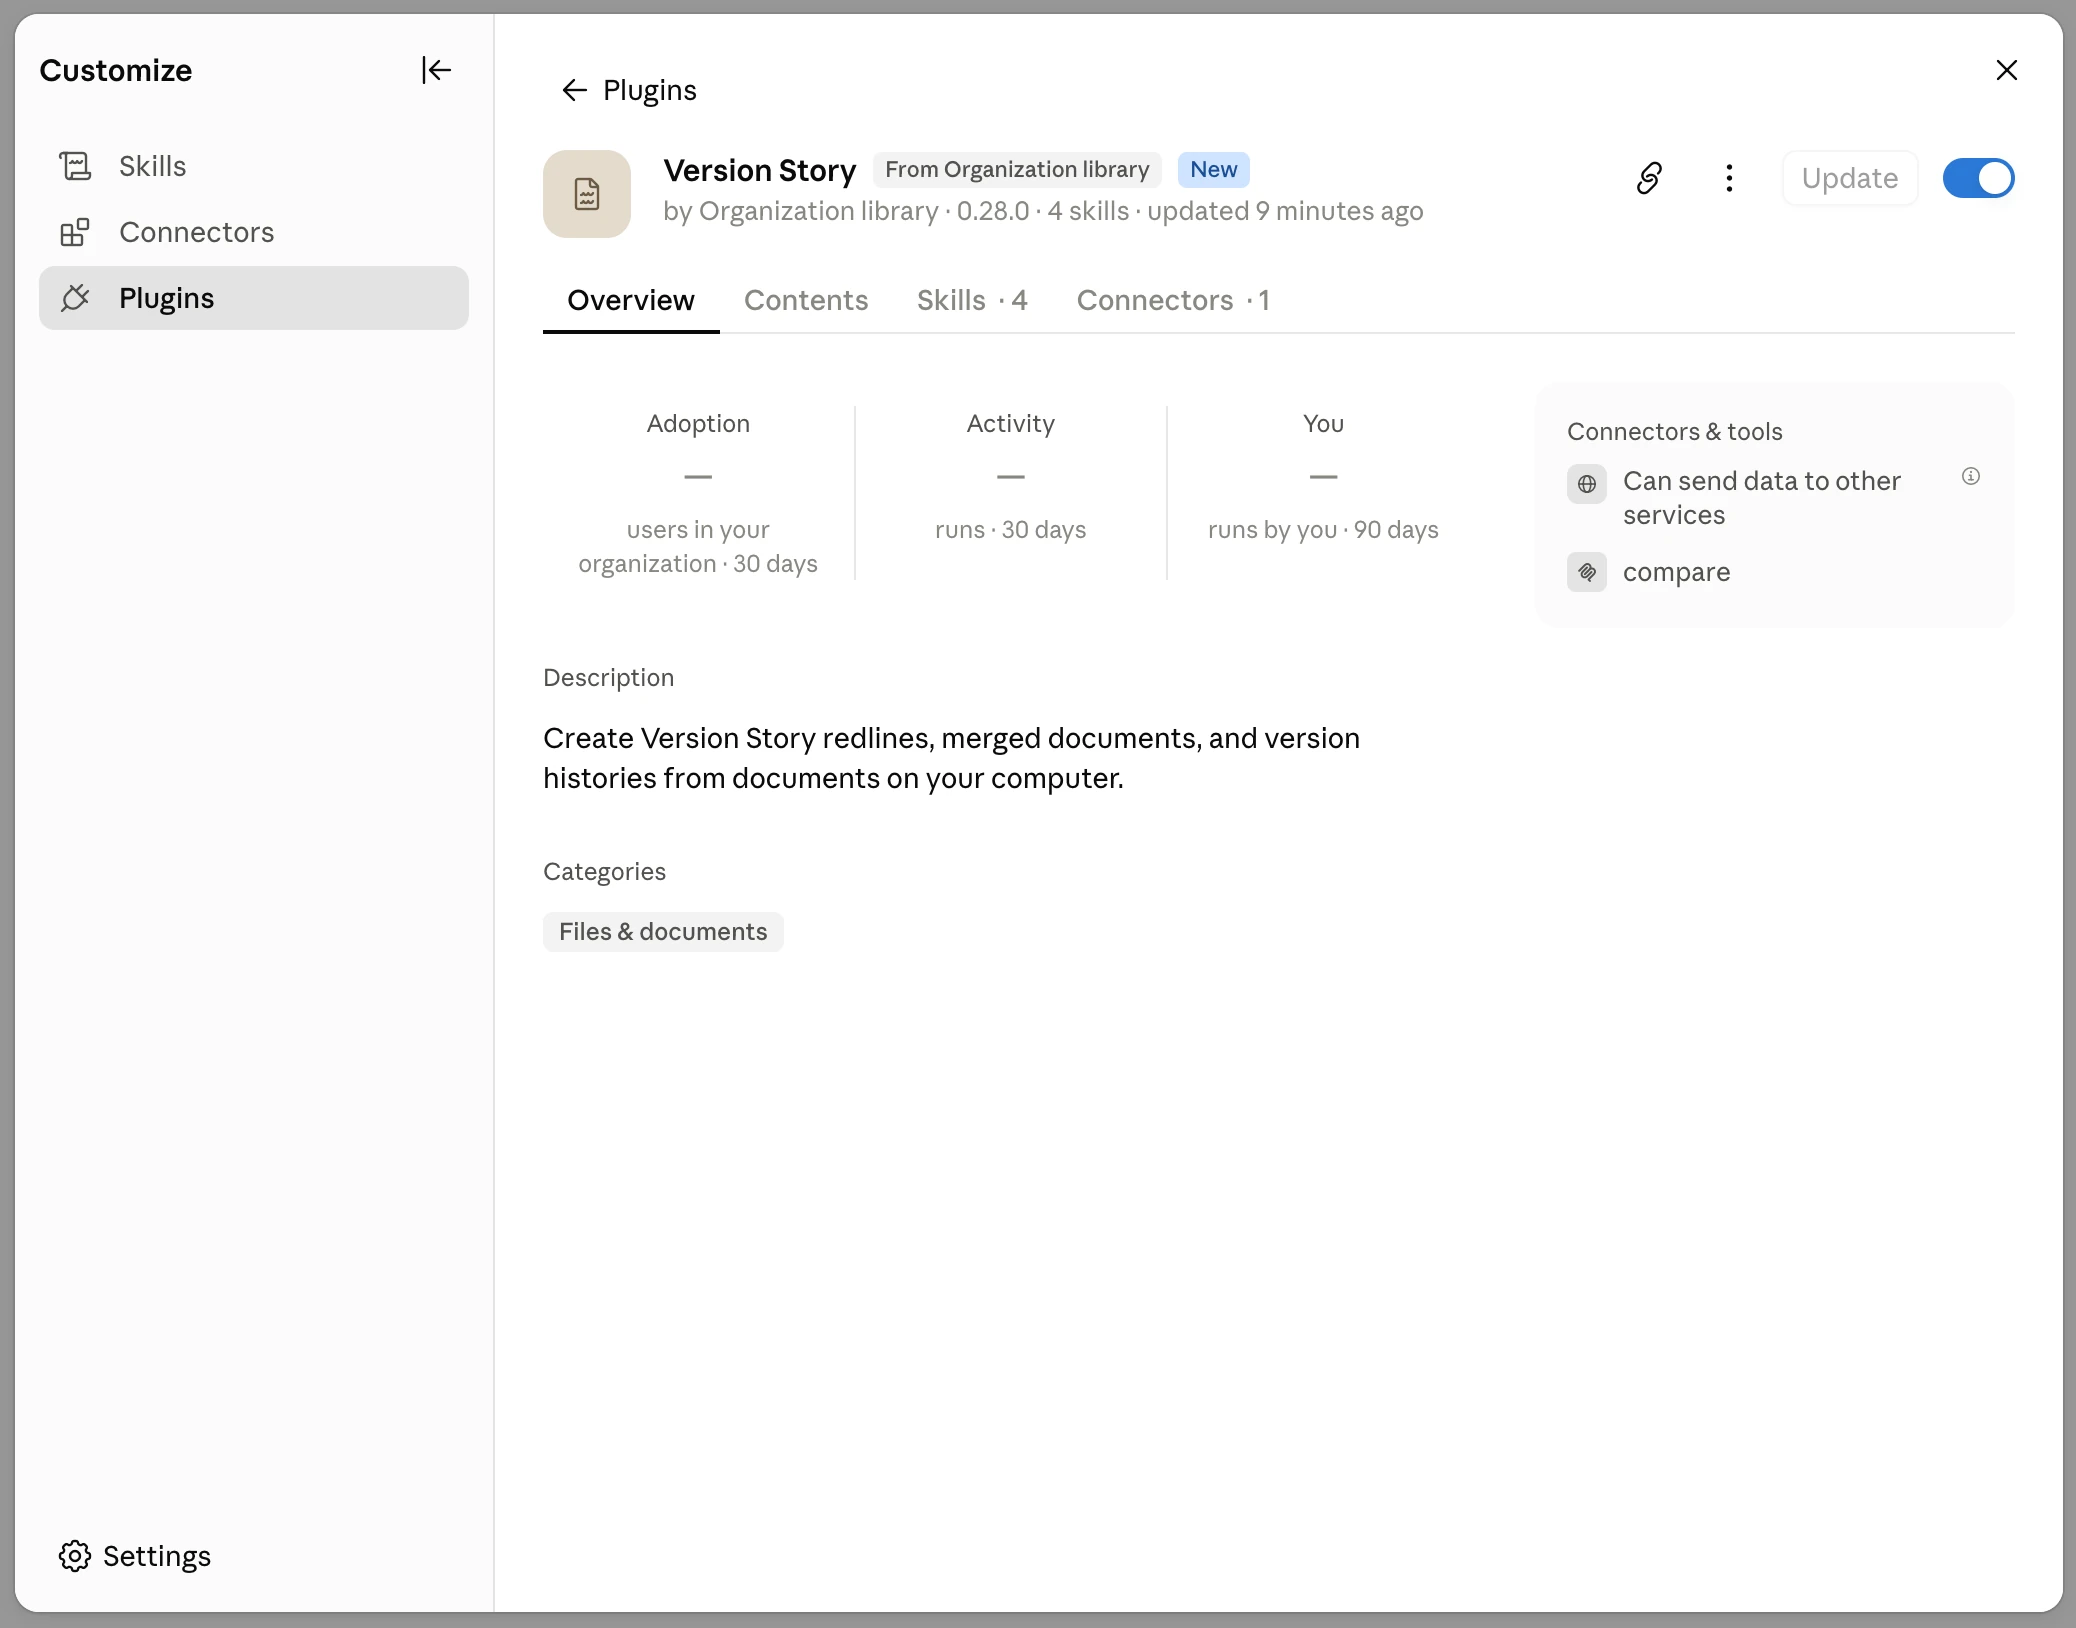This screenshot has width=2076, height=1628.
Task: Click the Activity stat label
Action: click(1010, 424)
